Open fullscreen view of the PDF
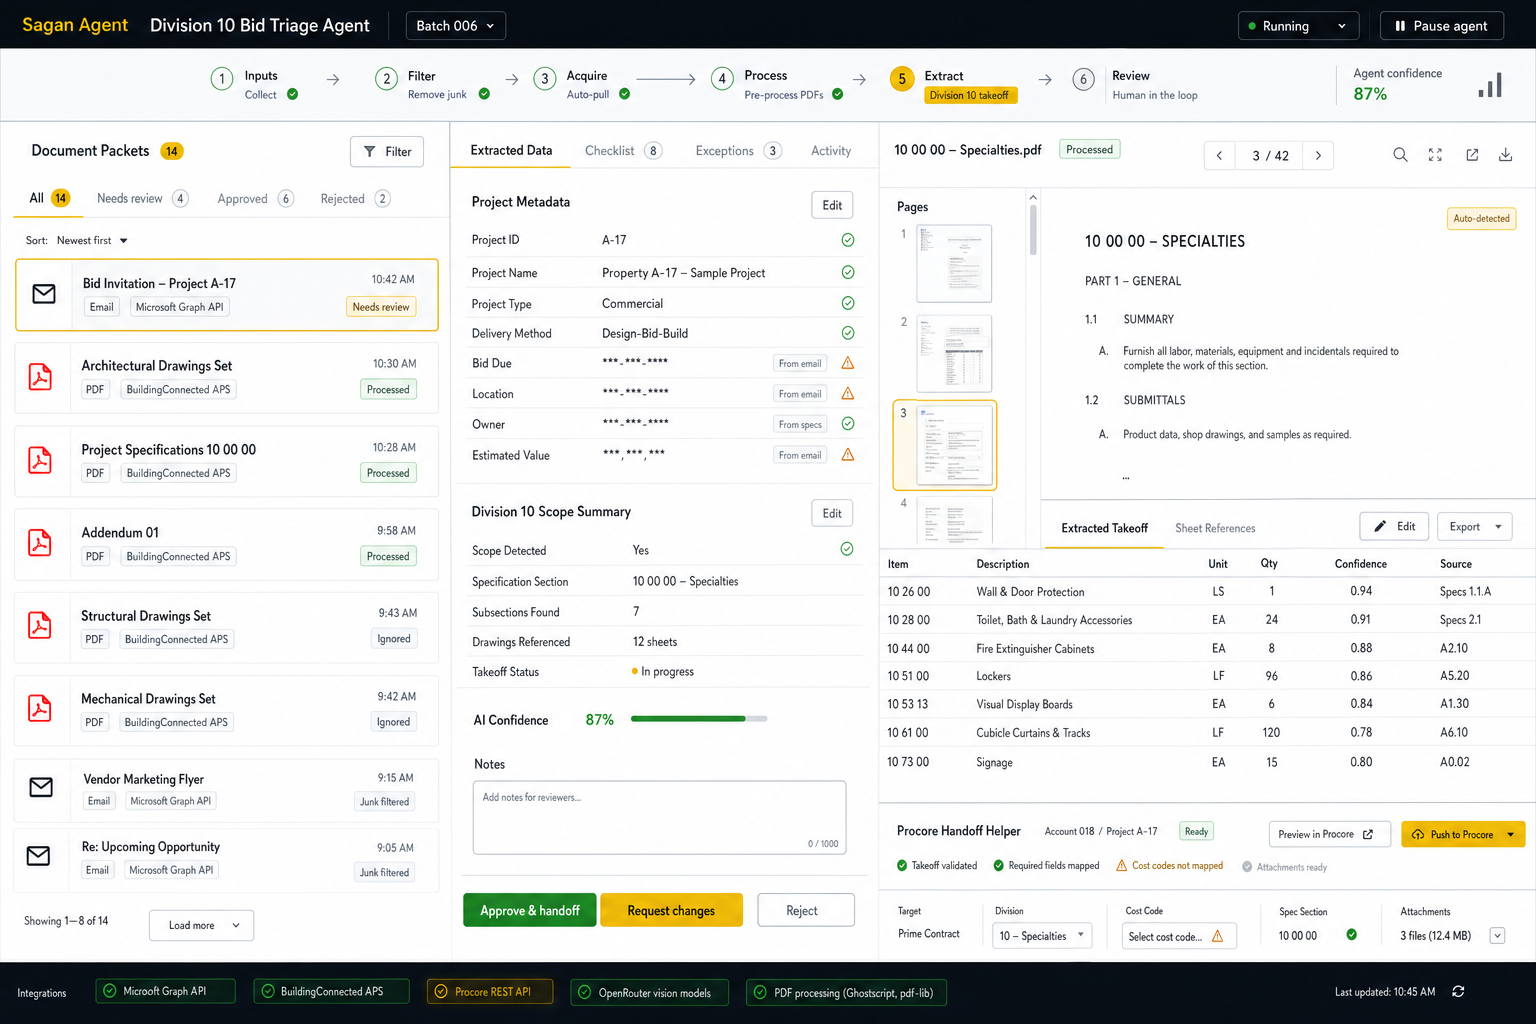The height and width of the screenshot is (1024, 1536). (x=1435, y=155)
